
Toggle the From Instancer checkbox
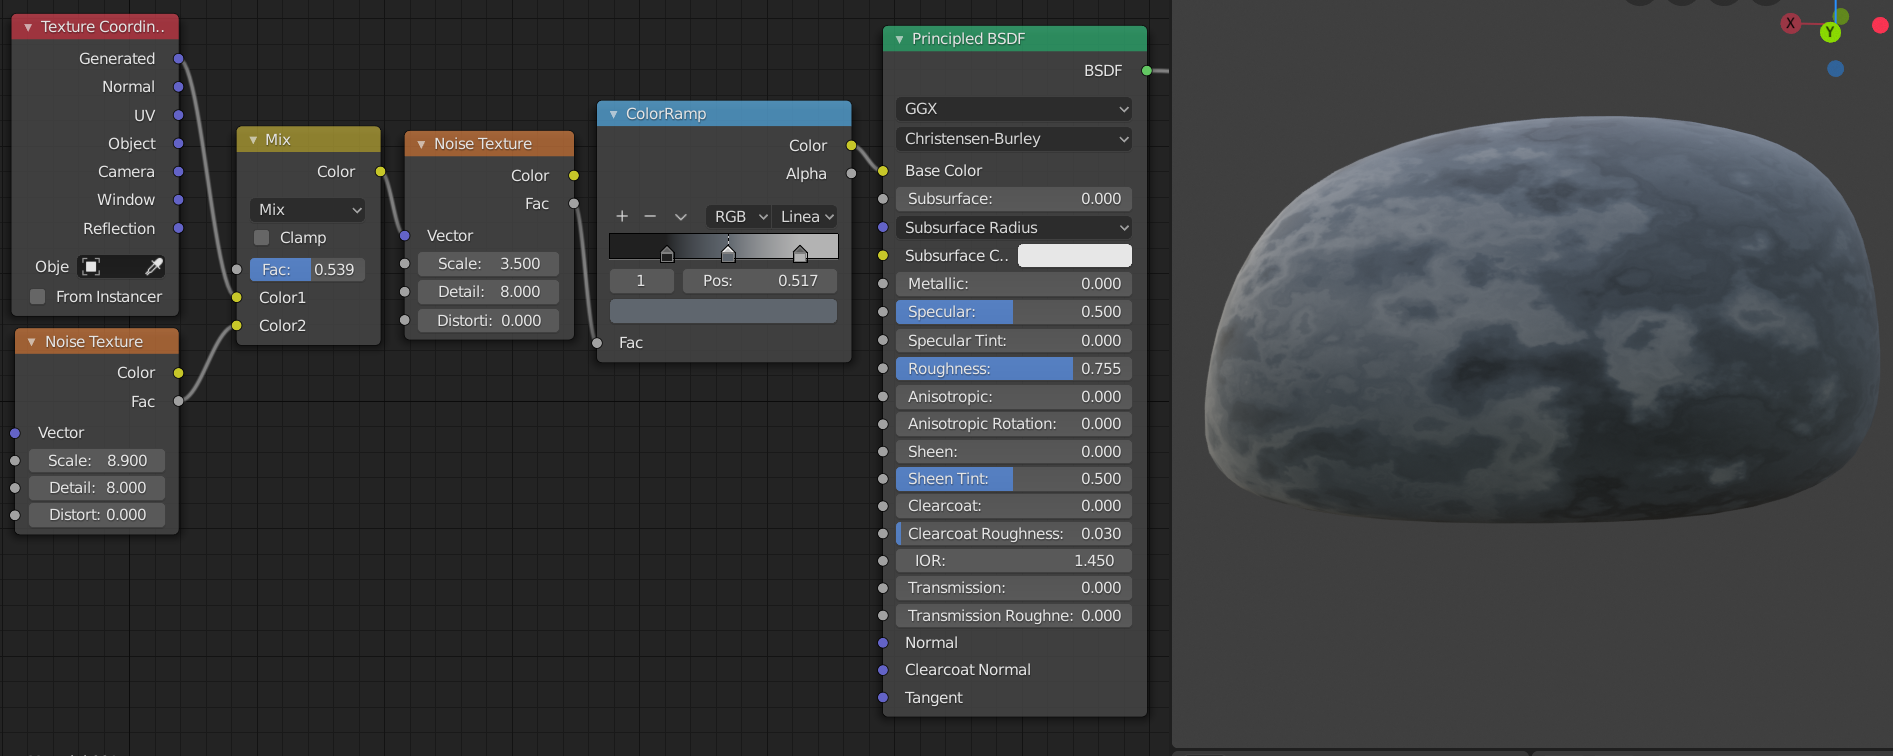38,297
